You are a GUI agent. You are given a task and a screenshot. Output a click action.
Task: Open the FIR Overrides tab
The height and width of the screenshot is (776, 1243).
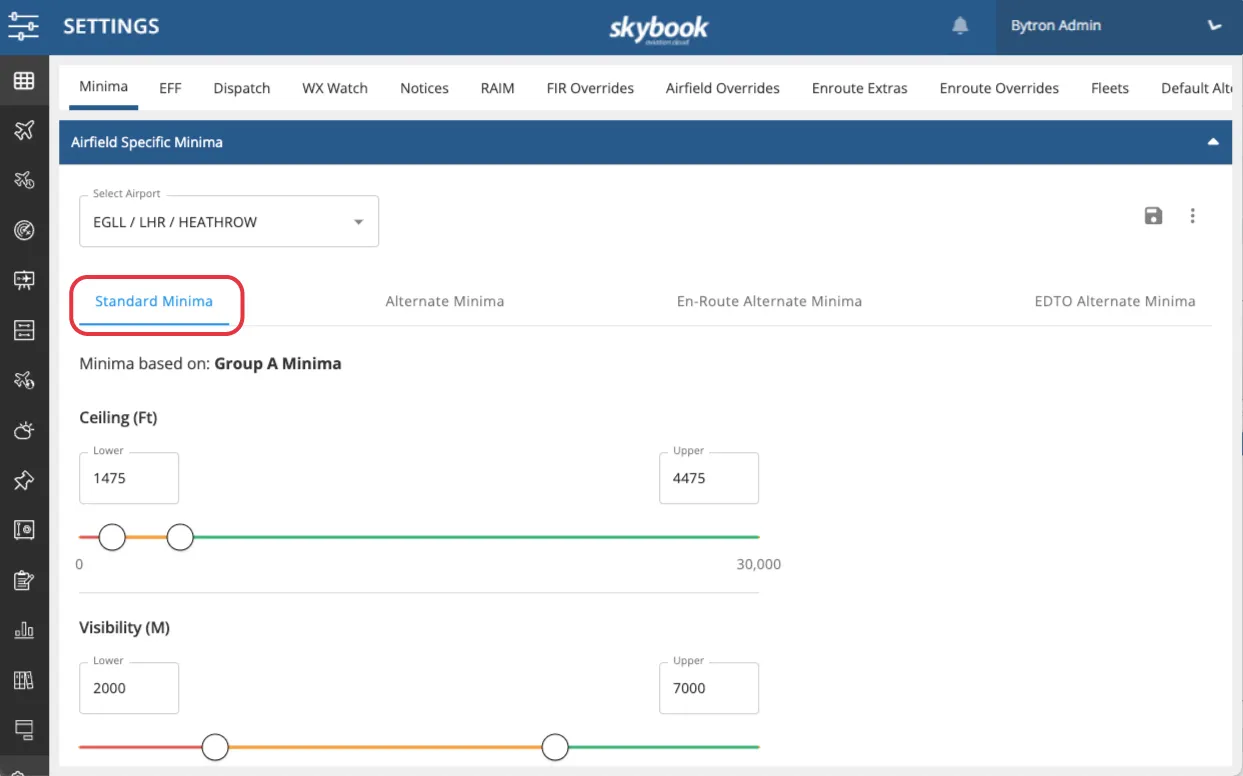click(x=590, y=88)
